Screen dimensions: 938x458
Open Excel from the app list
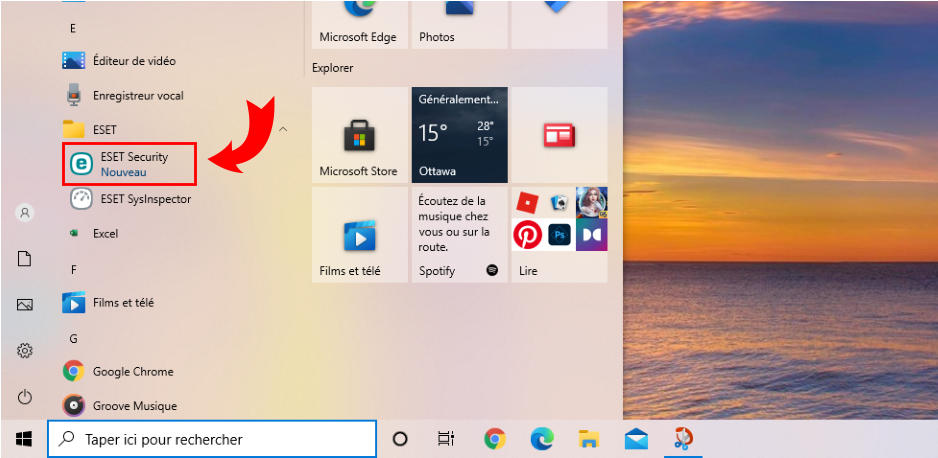click(105, 233)
